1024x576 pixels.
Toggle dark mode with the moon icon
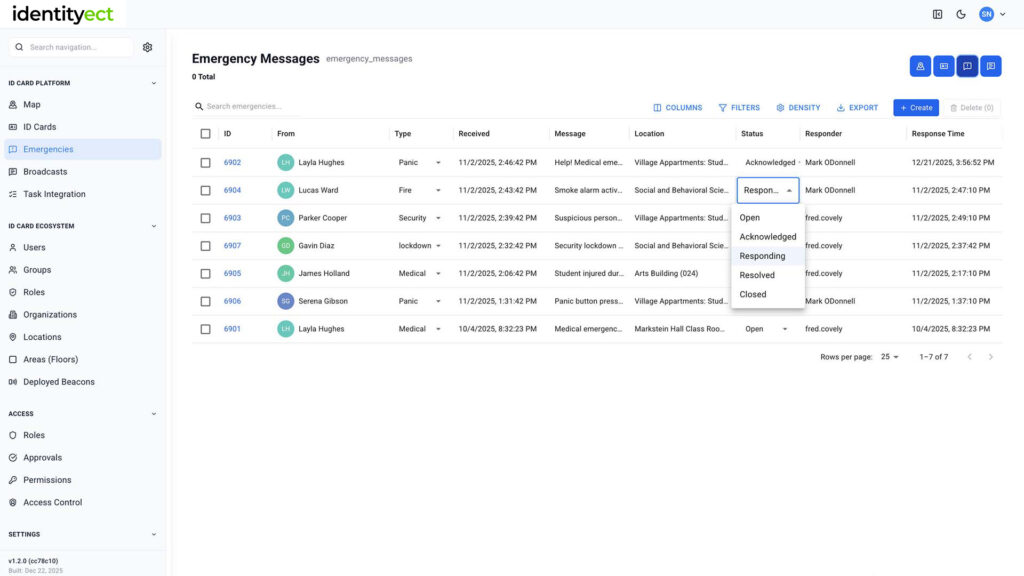tap(961, 14)
